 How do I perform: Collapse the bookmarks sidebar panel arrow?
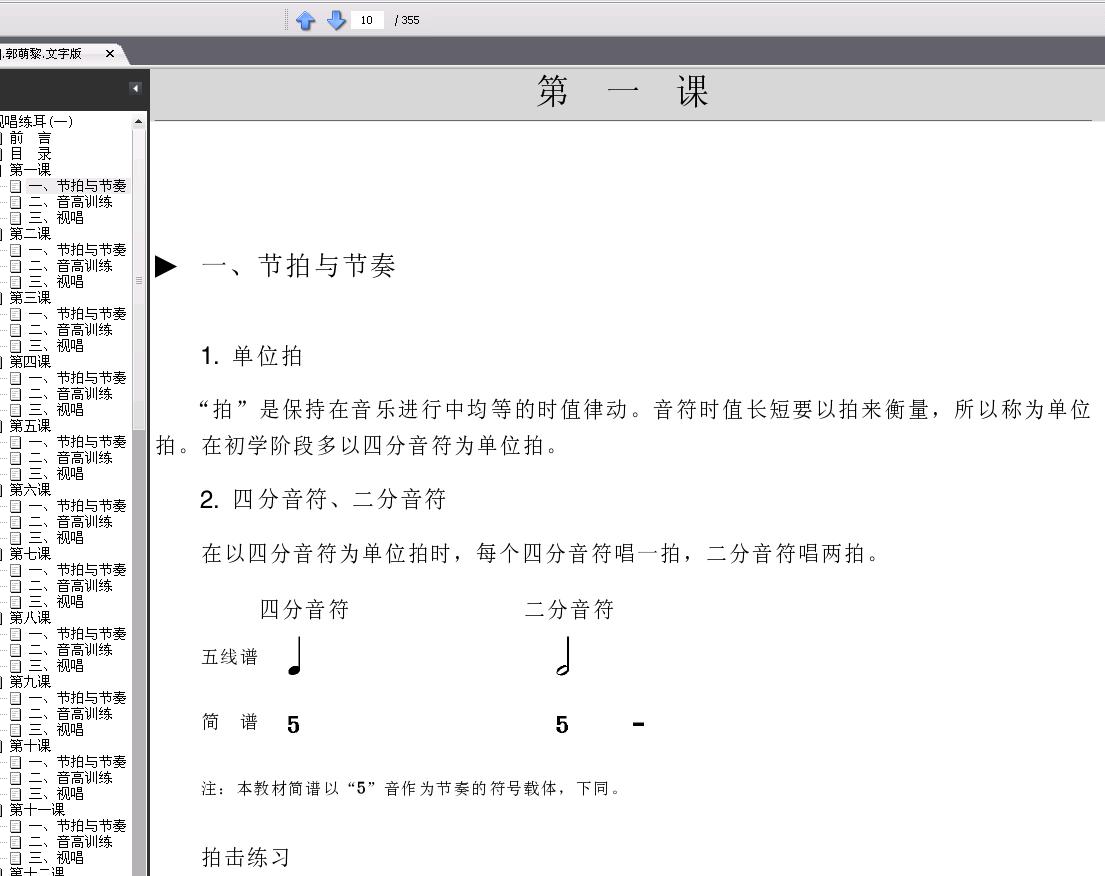pyautogui.click(x=135, y=88)
